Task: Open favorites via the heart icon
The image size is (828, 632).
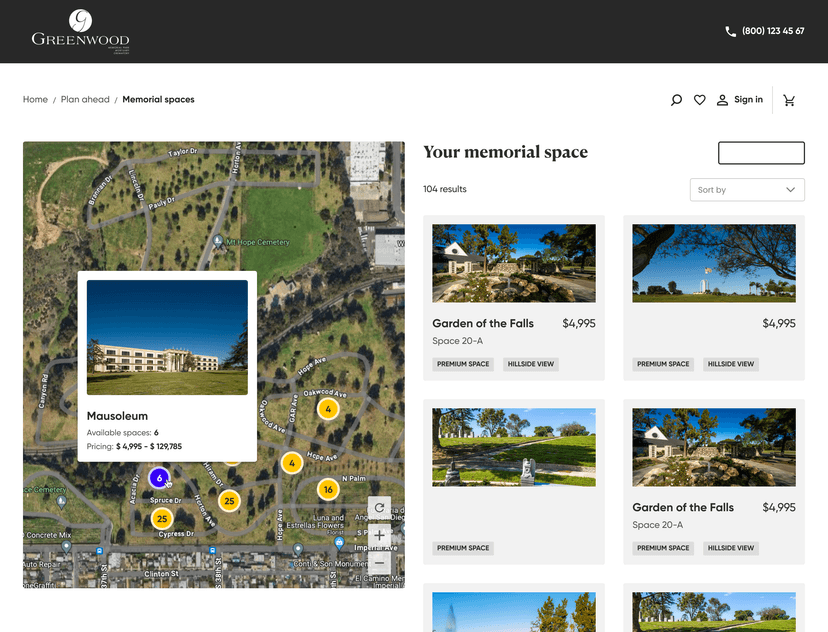Action: [x=700, y=100]
